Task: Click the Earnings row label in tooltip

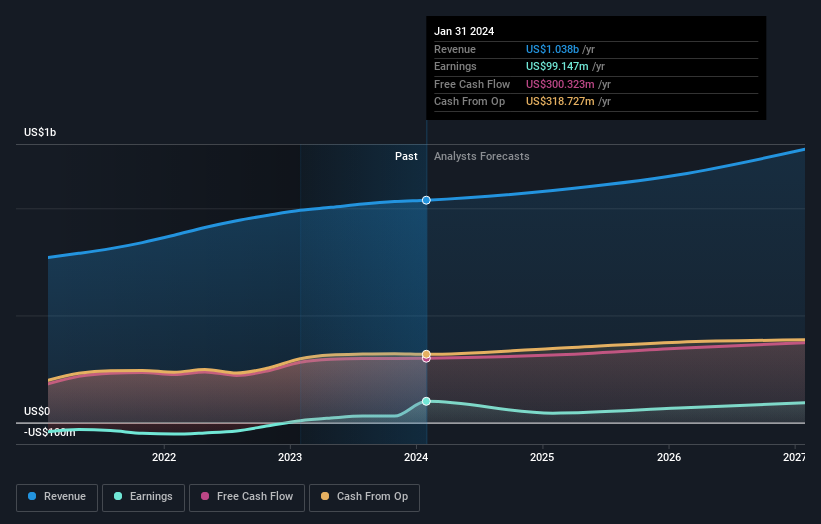Action: (x=455, y=66)
